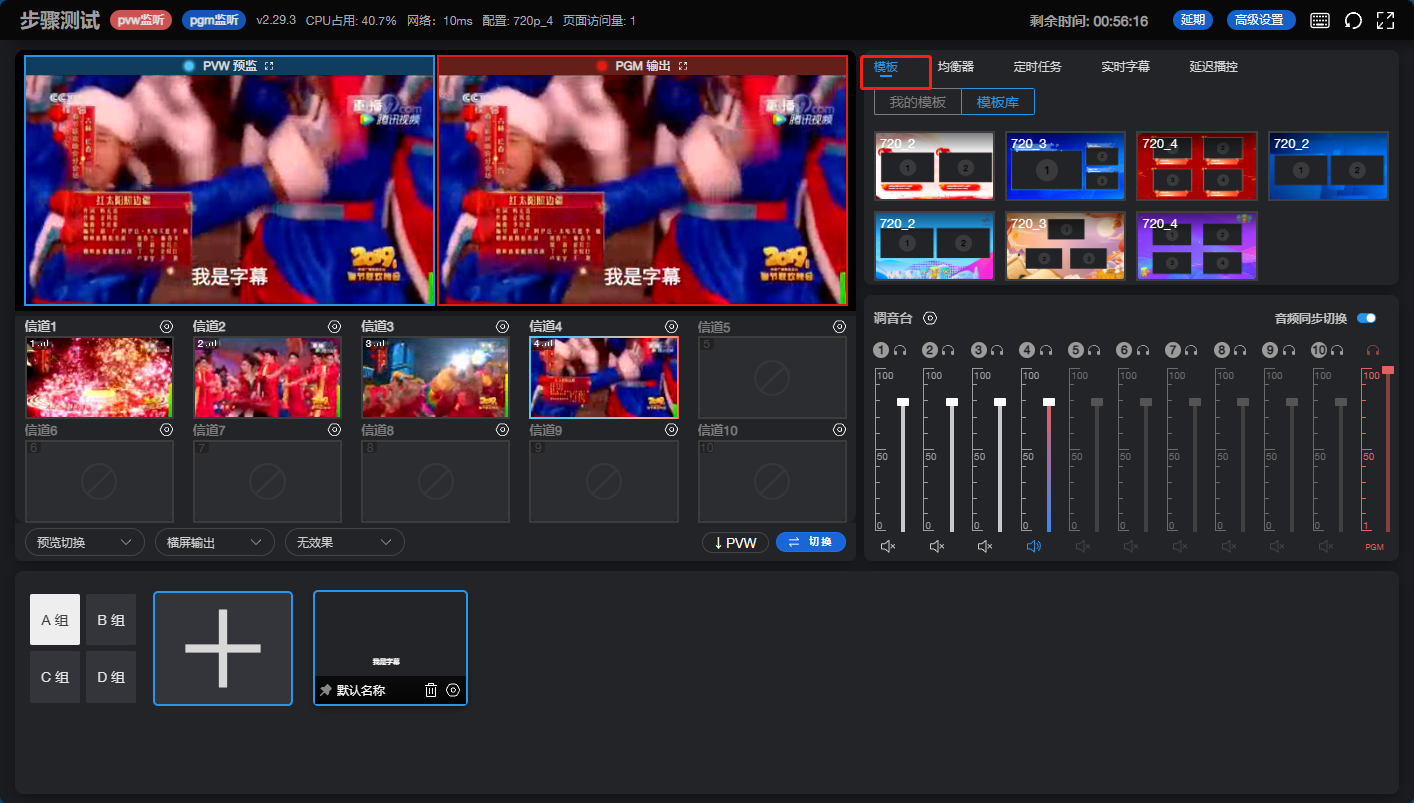Show the 我的模板 sub-tab
1414x803 pixels.
pos(918,102)
